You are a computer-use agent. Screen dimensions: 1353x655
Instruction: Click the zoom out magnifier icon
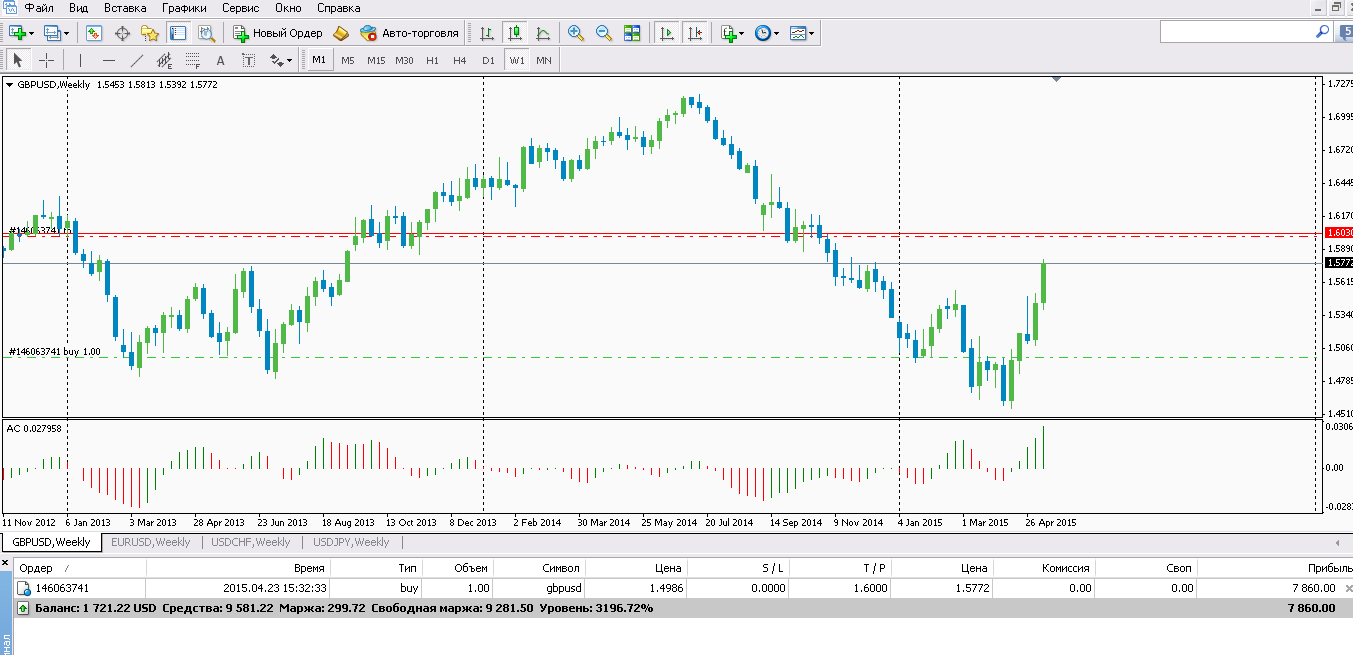coord(604,33)
